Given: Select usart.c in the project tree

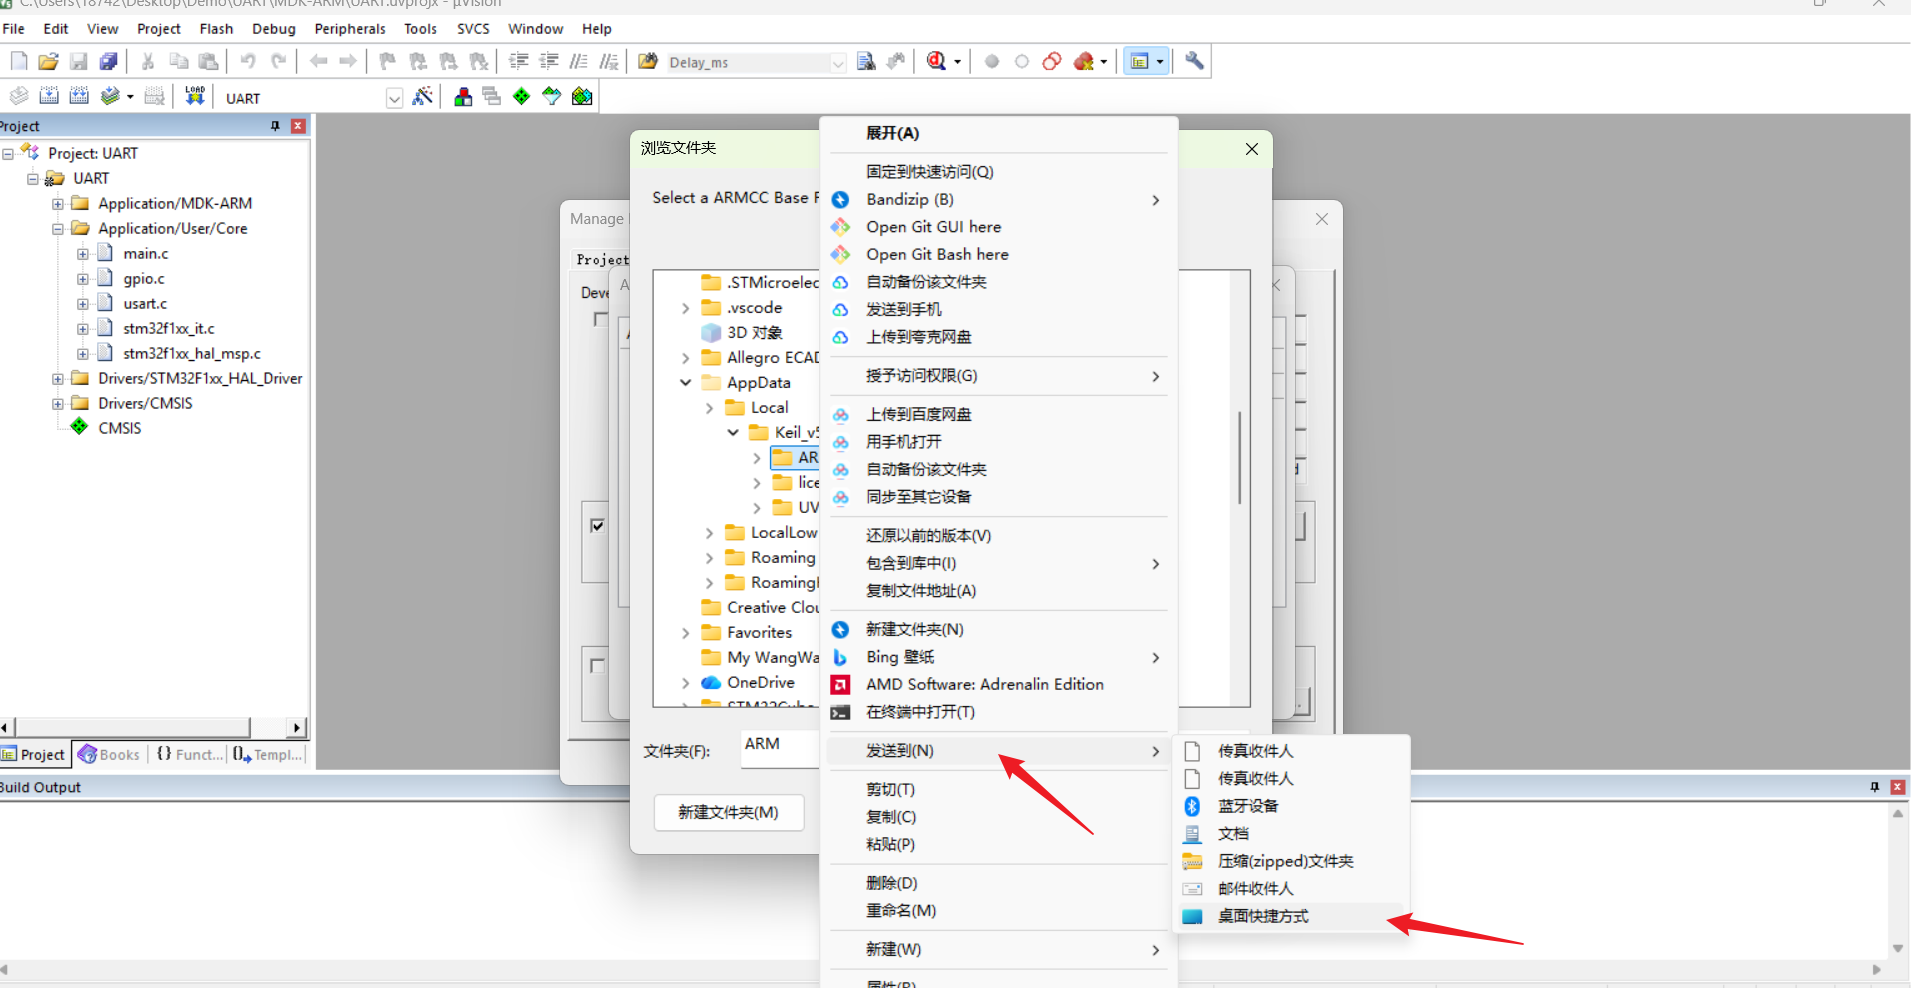Looking at the screenshot, I should (x=145, y=304).
